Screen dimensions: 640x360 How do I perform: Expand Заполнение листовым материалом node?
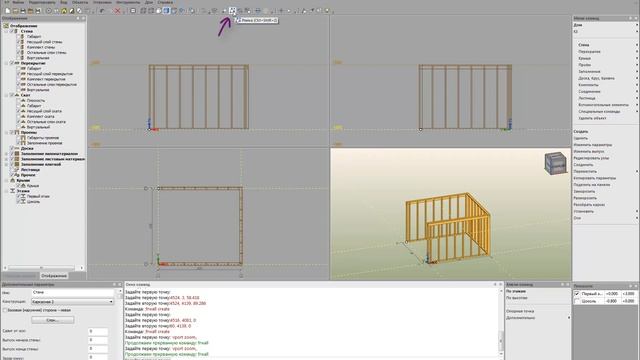click(x=6, y=159)
